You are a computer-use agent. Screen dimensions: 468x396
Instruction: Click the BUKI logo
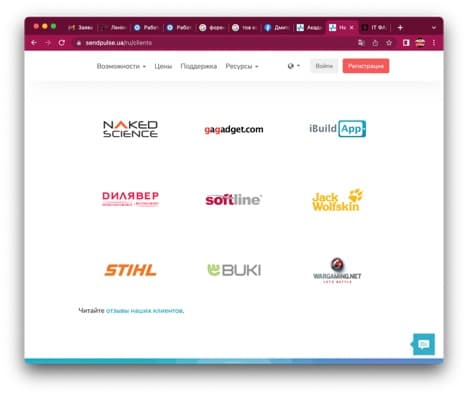[234, 270]
